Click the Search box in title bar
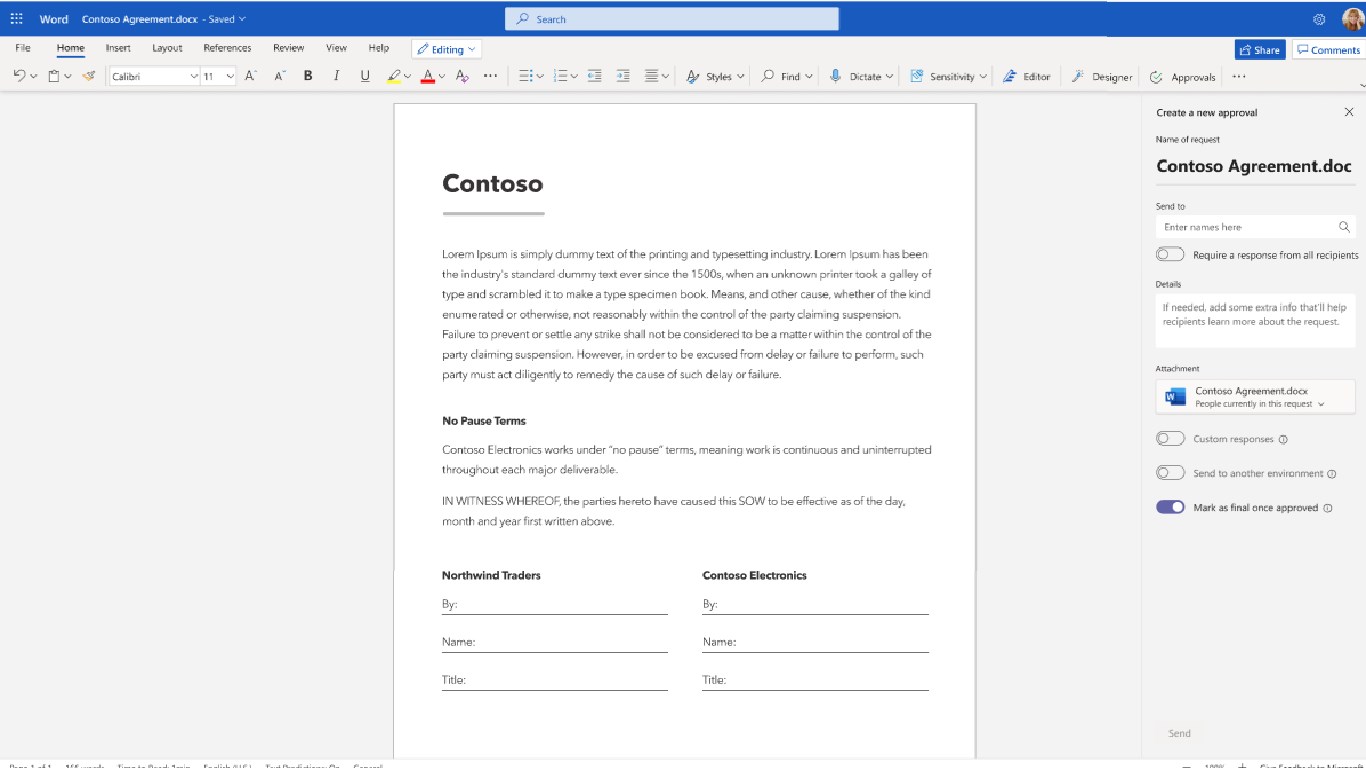Image resolution: width=1366 pixels, height=768 pixels. tap(672, 19)
